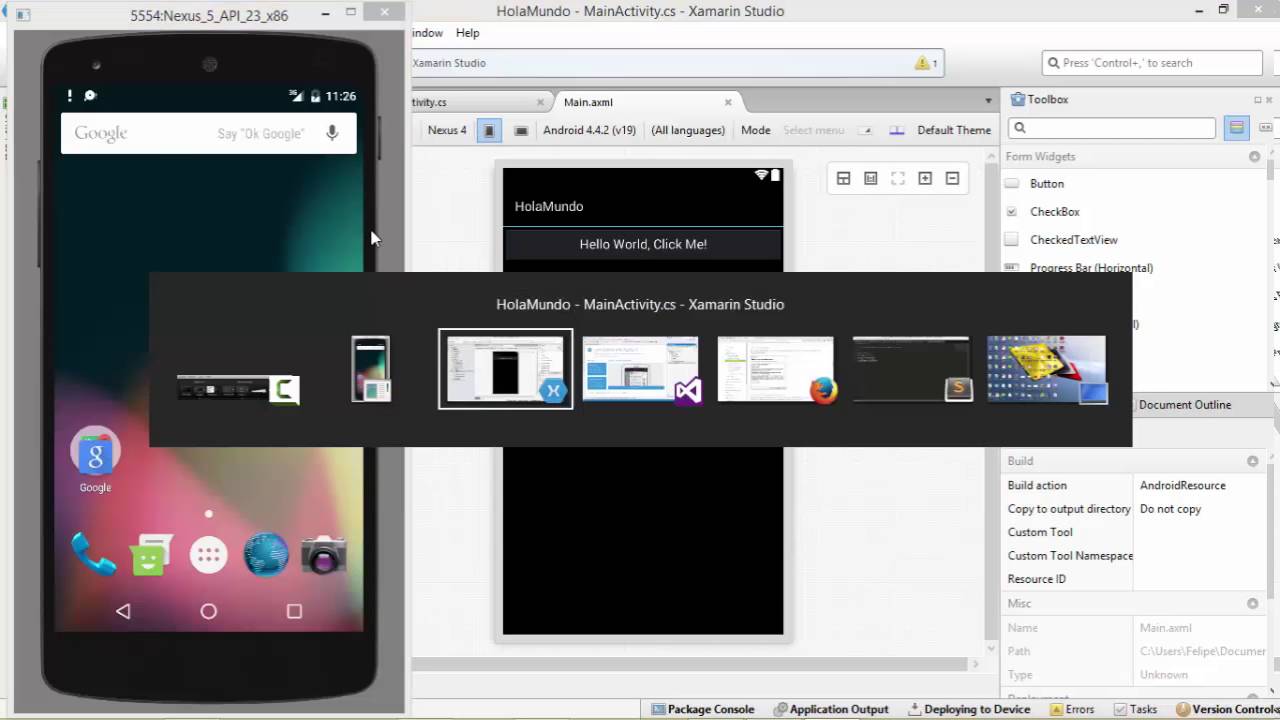This screenshot has width=1280, height=720.
Task: Click the theme icon beside Default Theme
Action: (x=897, y=130)
